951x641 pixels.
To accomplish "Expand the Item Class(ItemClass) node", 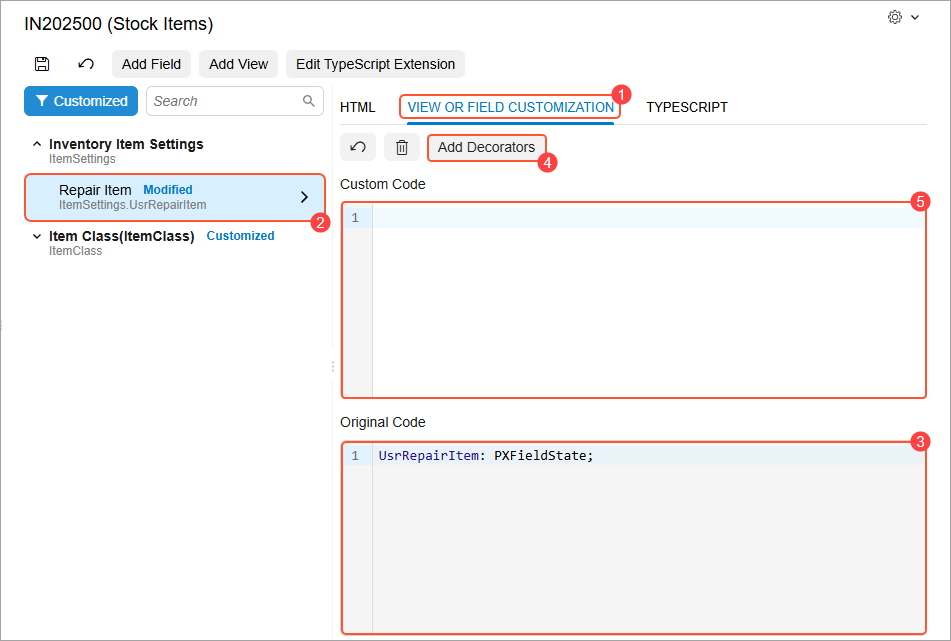I will point(37,237).
